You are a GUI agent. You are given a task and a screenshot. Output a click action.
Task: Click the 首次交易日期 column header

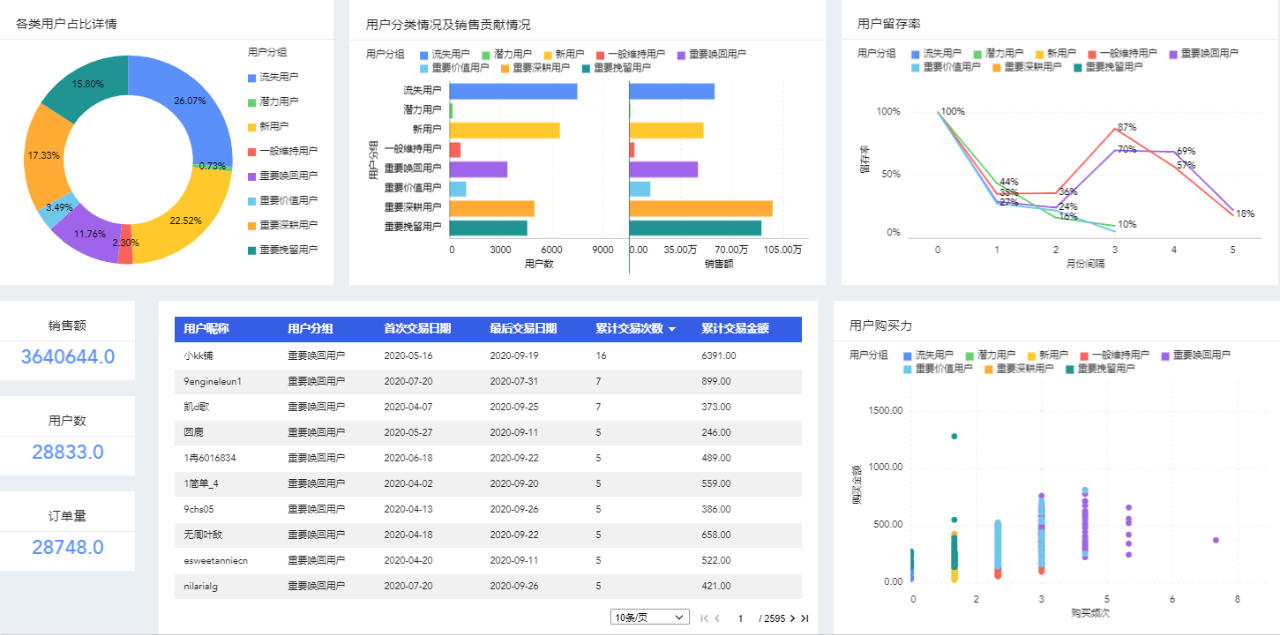pyautogui.click(x=417, y=328)
